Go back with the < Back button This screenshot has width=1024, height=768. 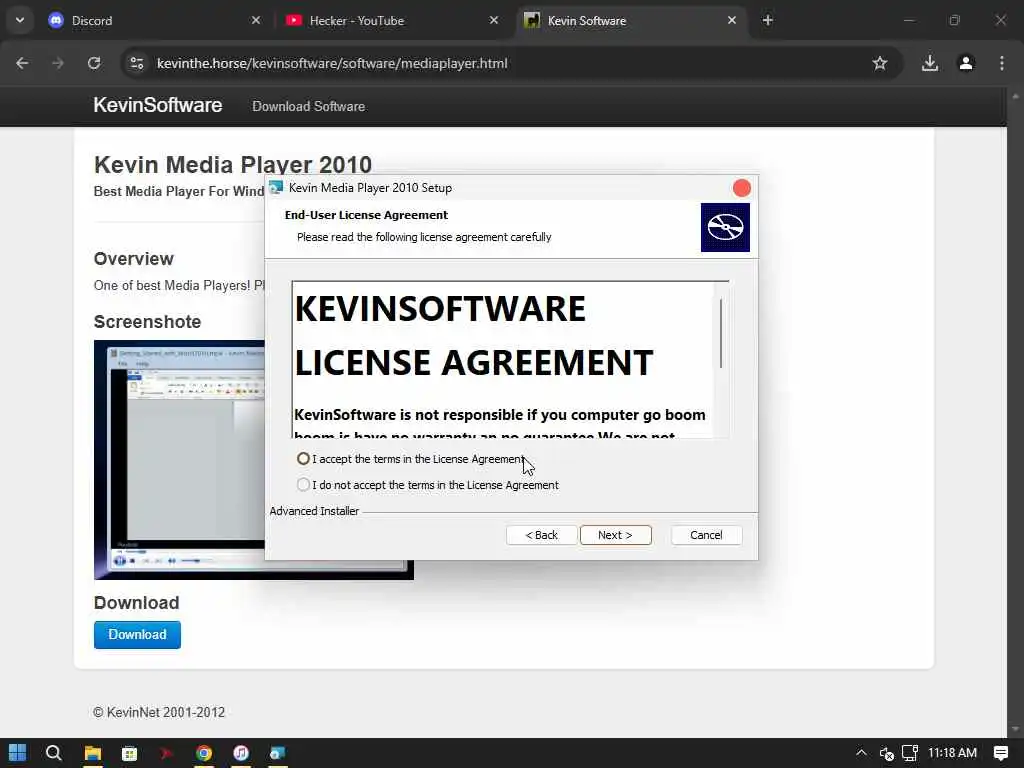click(x=541, y=535)
